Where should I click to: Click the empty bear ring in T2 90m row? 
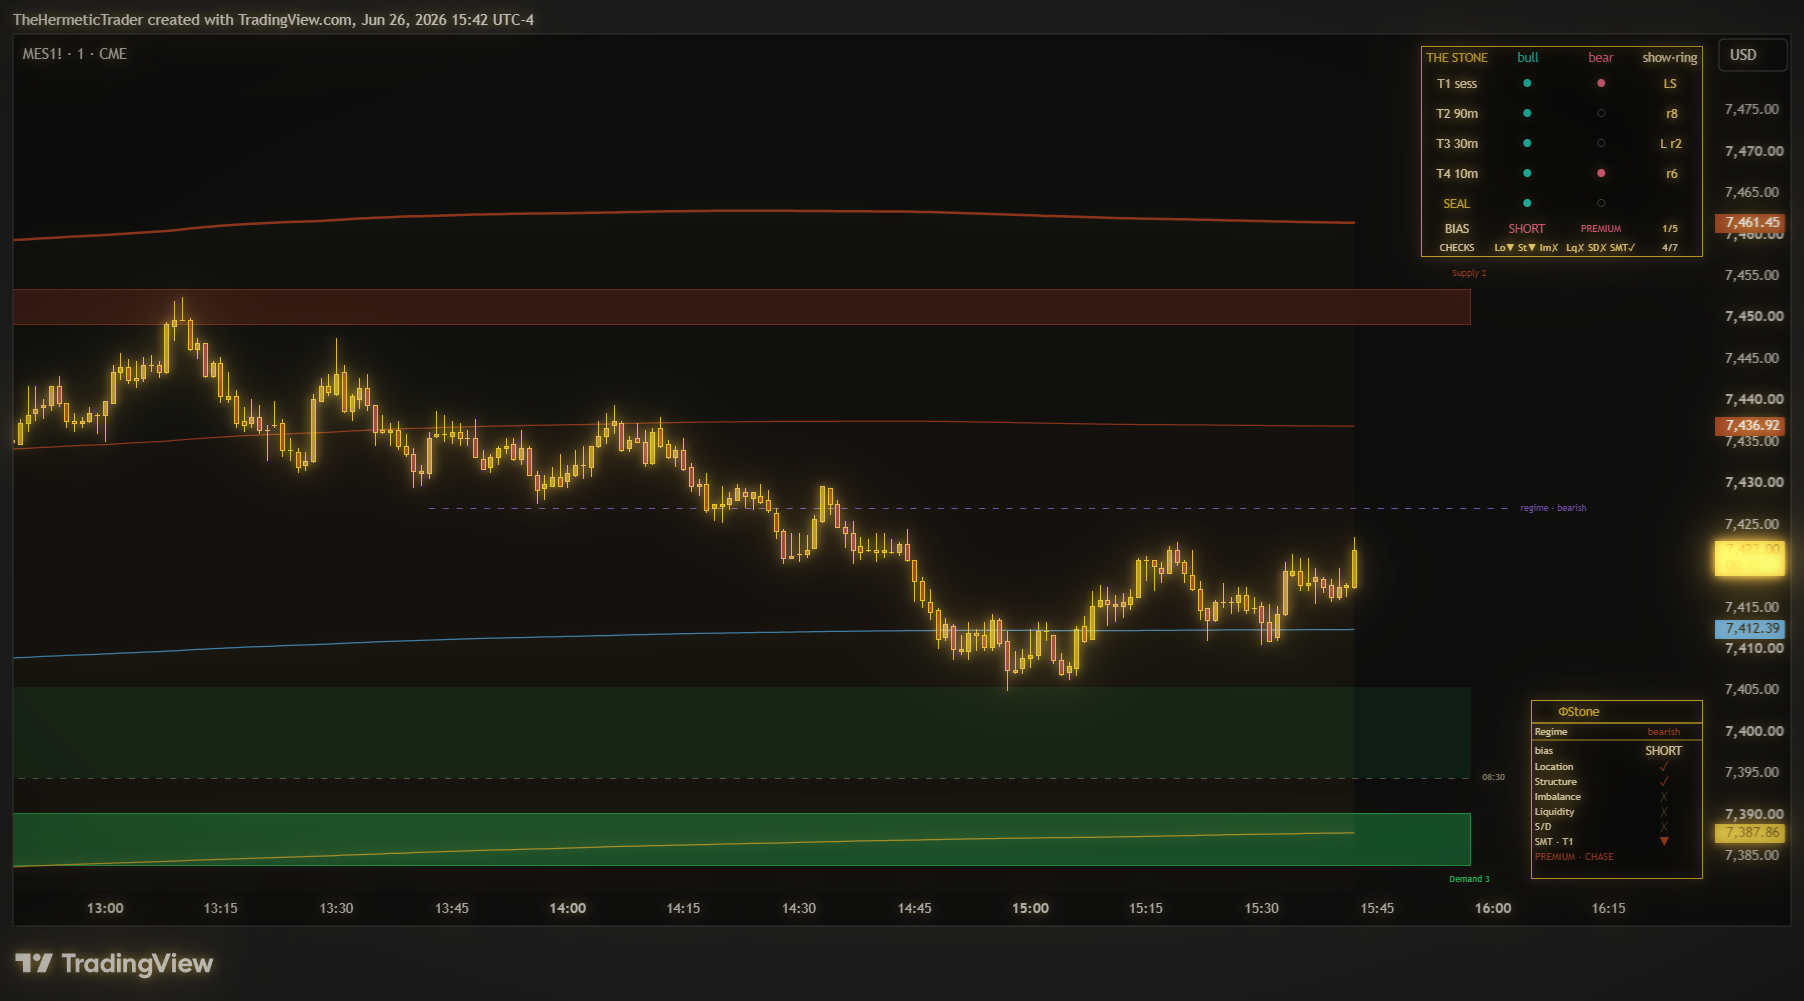1601,113
